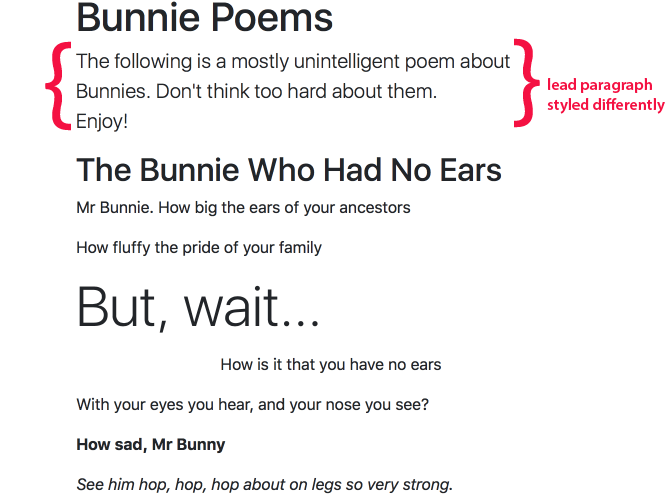Viewport: 668px width, 499px height.
Task: Click the red 'styled differently' annotation text
Action: pos(605,104)
